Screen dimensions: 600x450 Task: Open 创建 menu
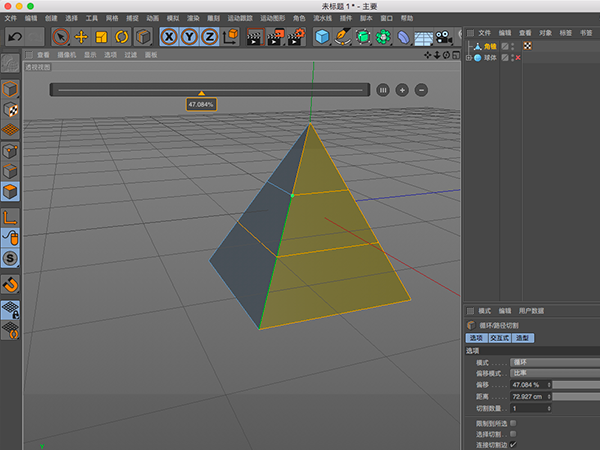click(51, 18)
